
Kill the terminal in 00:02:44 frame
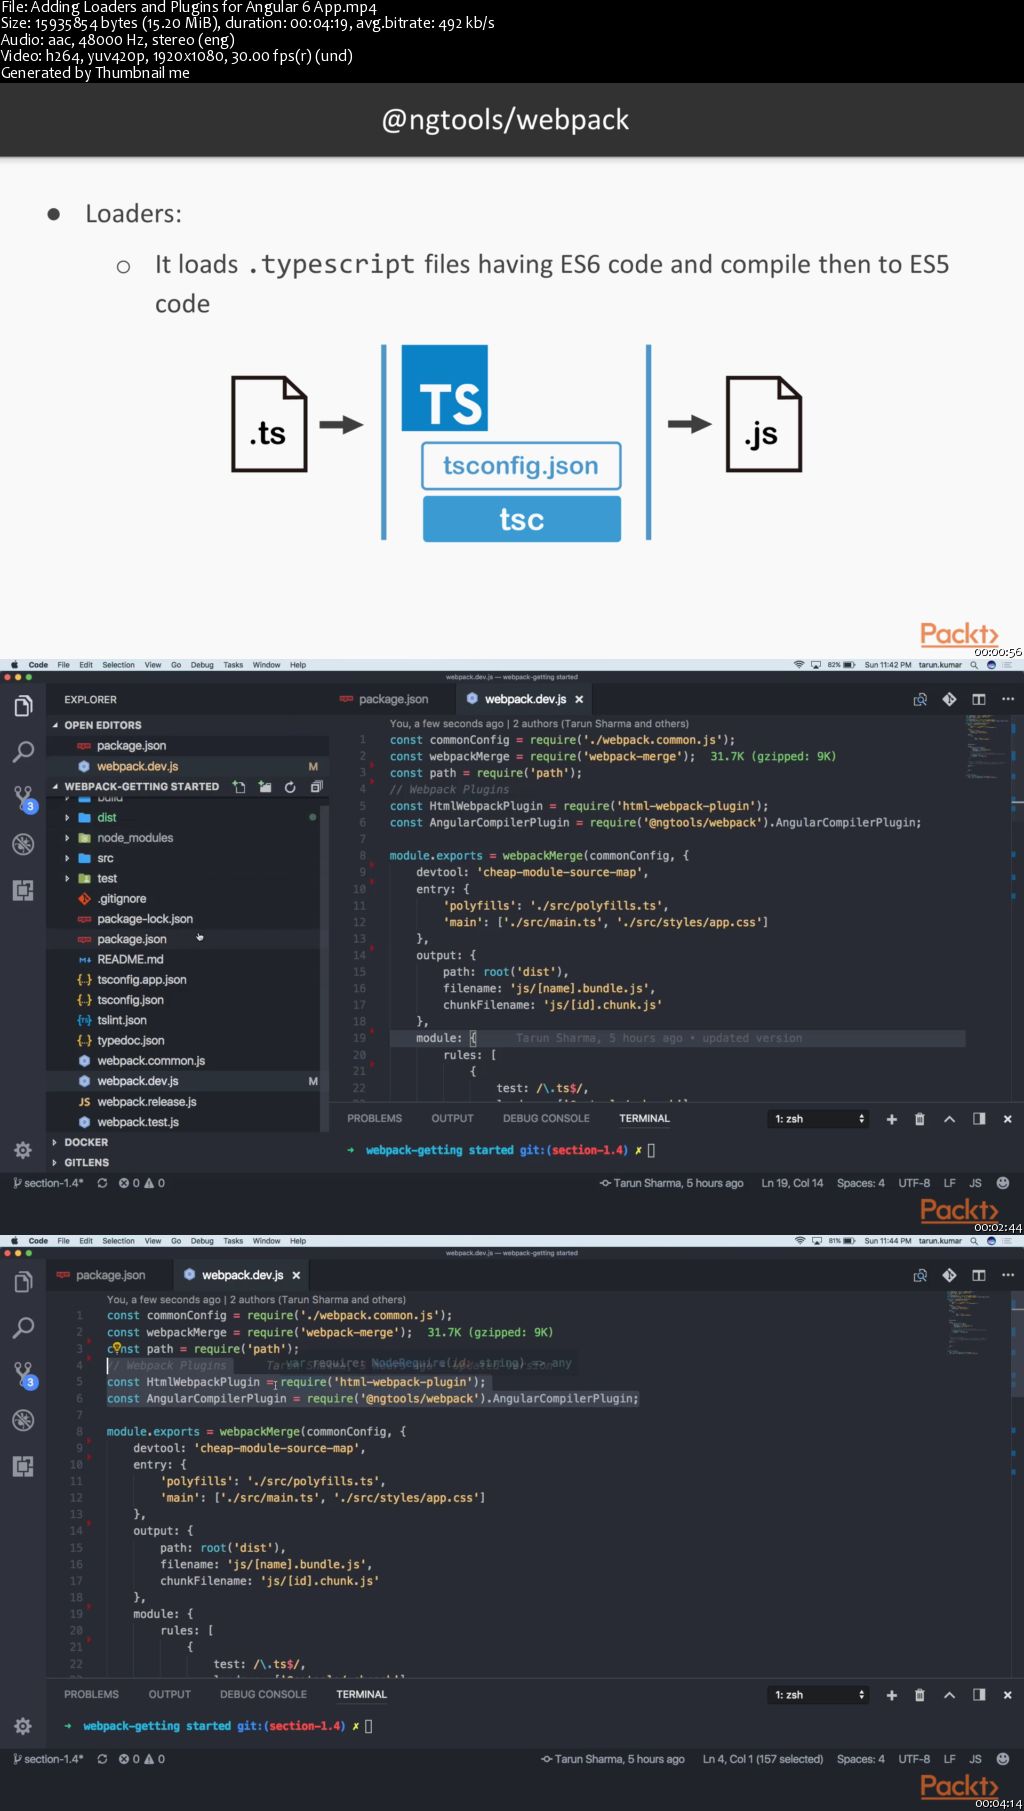pyautogui.click(x=920, y=1119)
